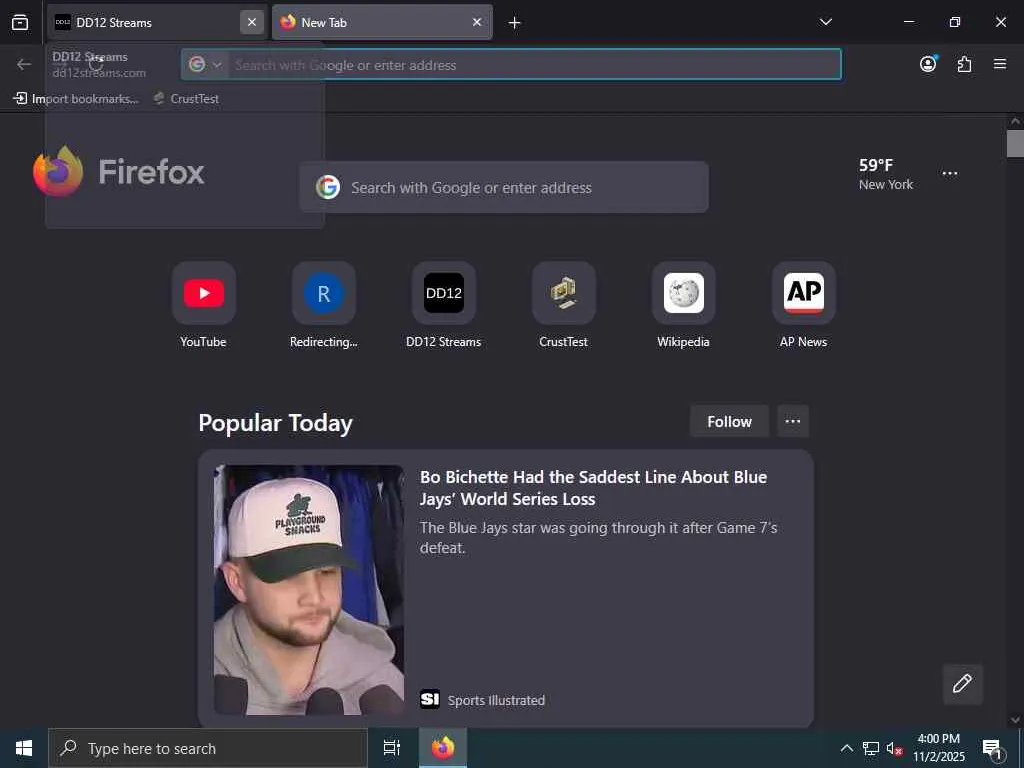Show hidden system tray icons
Screen dimensions: 1024x768
[x=846, y=748]
